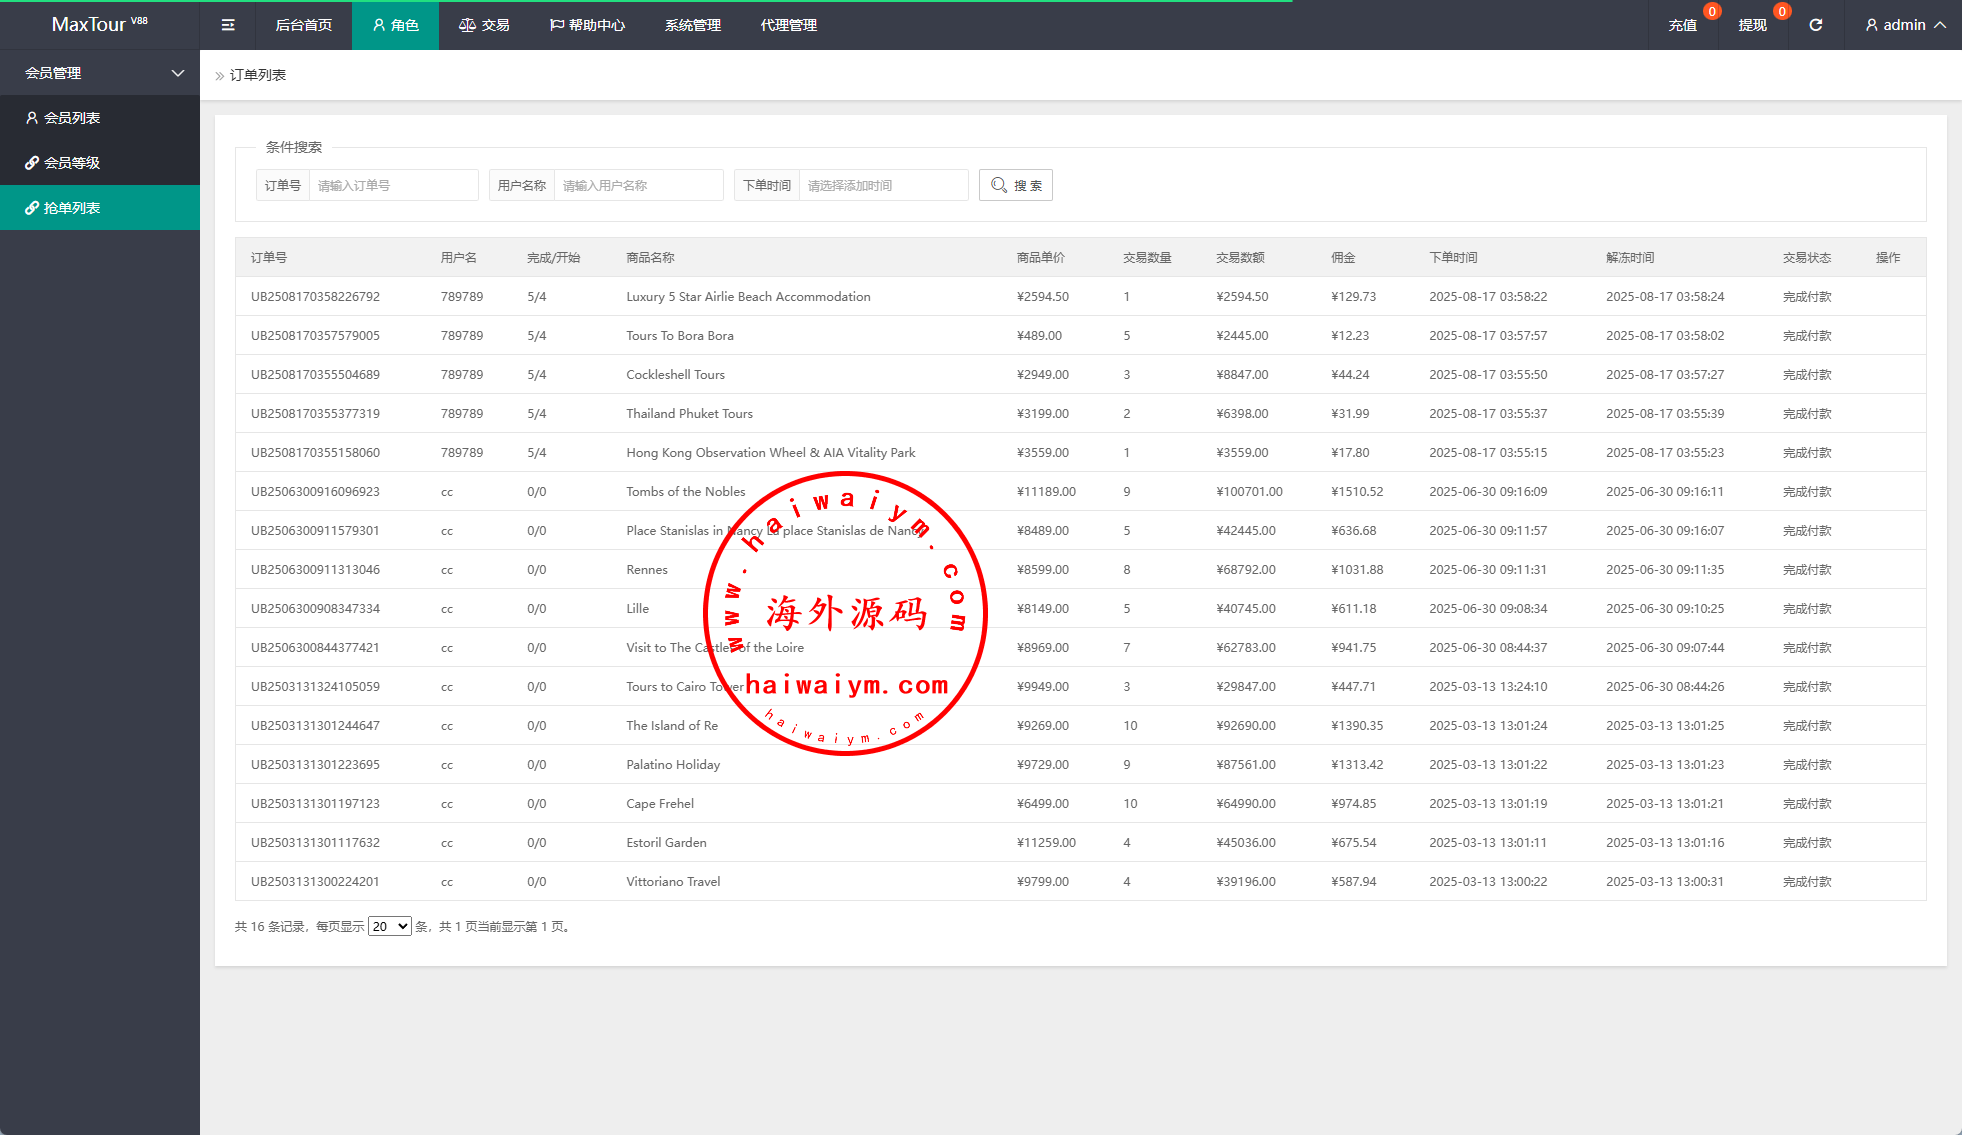Click the sidebar collapse hamburger icon
Viewport: 1962px width, 1135px height.
(x=228, y=25)
